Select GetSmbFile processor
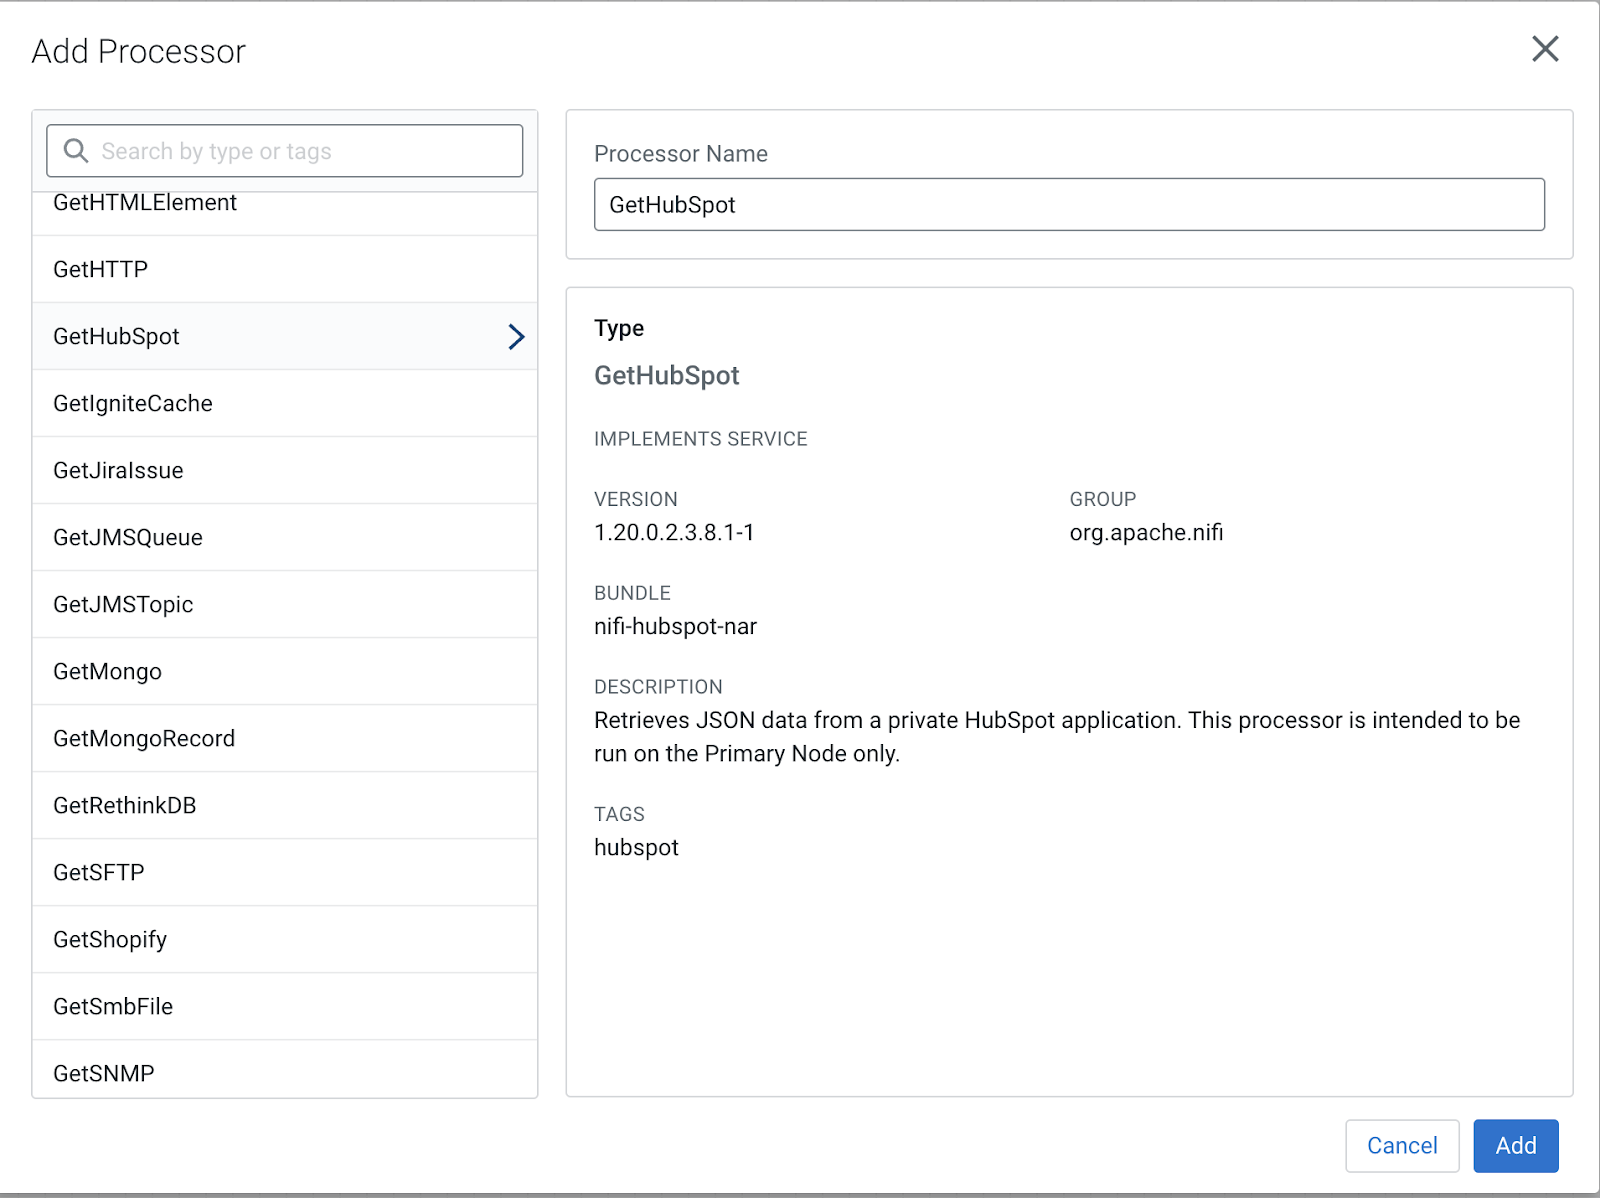The width and height of the screenshot is (1600, 1198). tap(285, 1007)
